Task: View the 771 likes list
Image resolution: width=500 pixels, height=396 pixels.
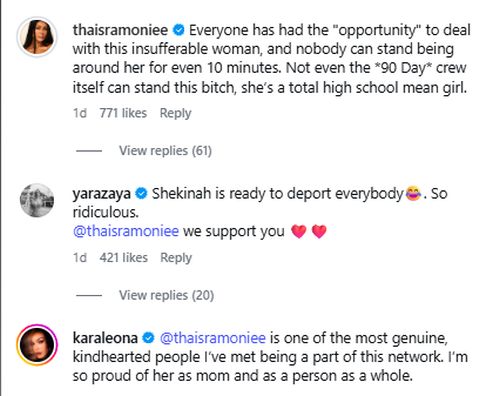Action: [x=123, y=113]
